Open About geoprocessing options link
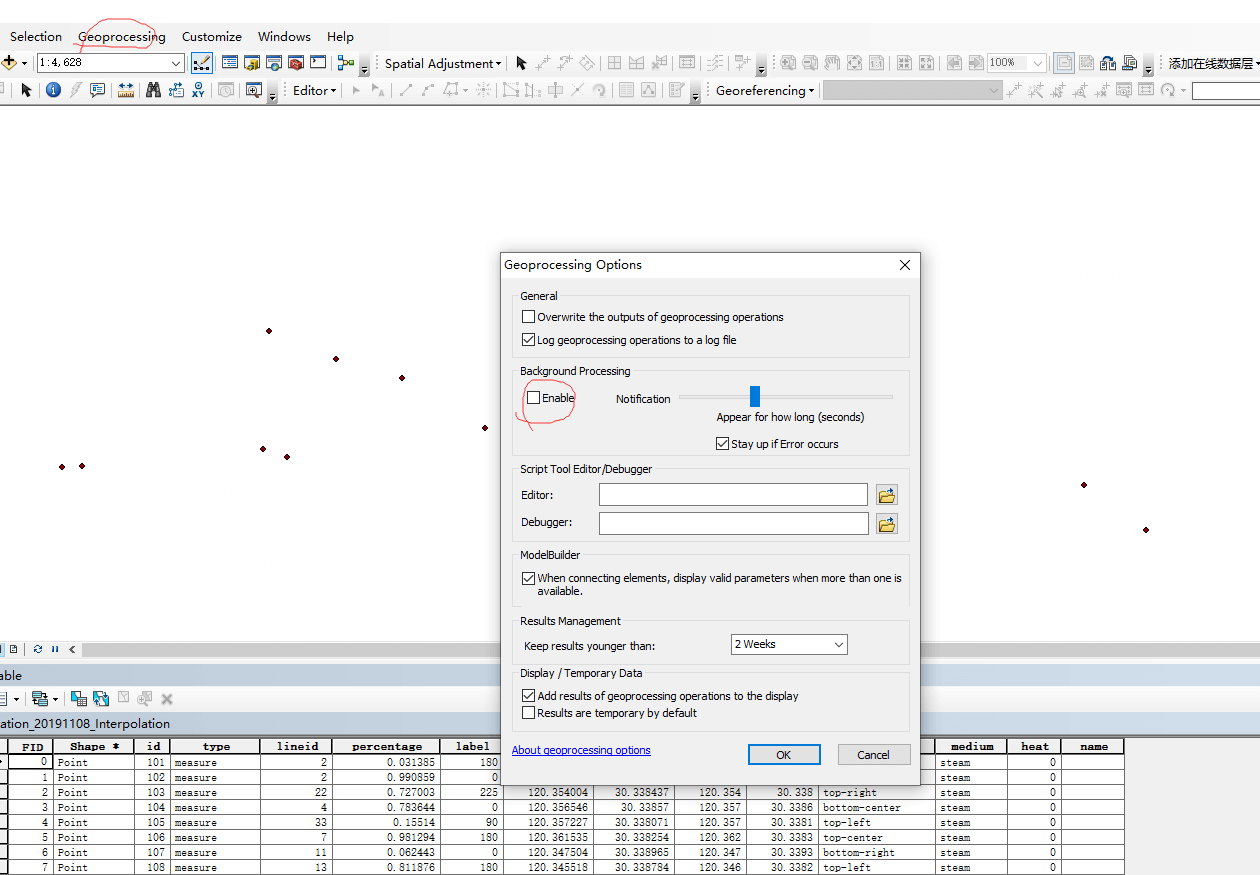Viewport: 1260px width, 875px height. pos(581,750)
